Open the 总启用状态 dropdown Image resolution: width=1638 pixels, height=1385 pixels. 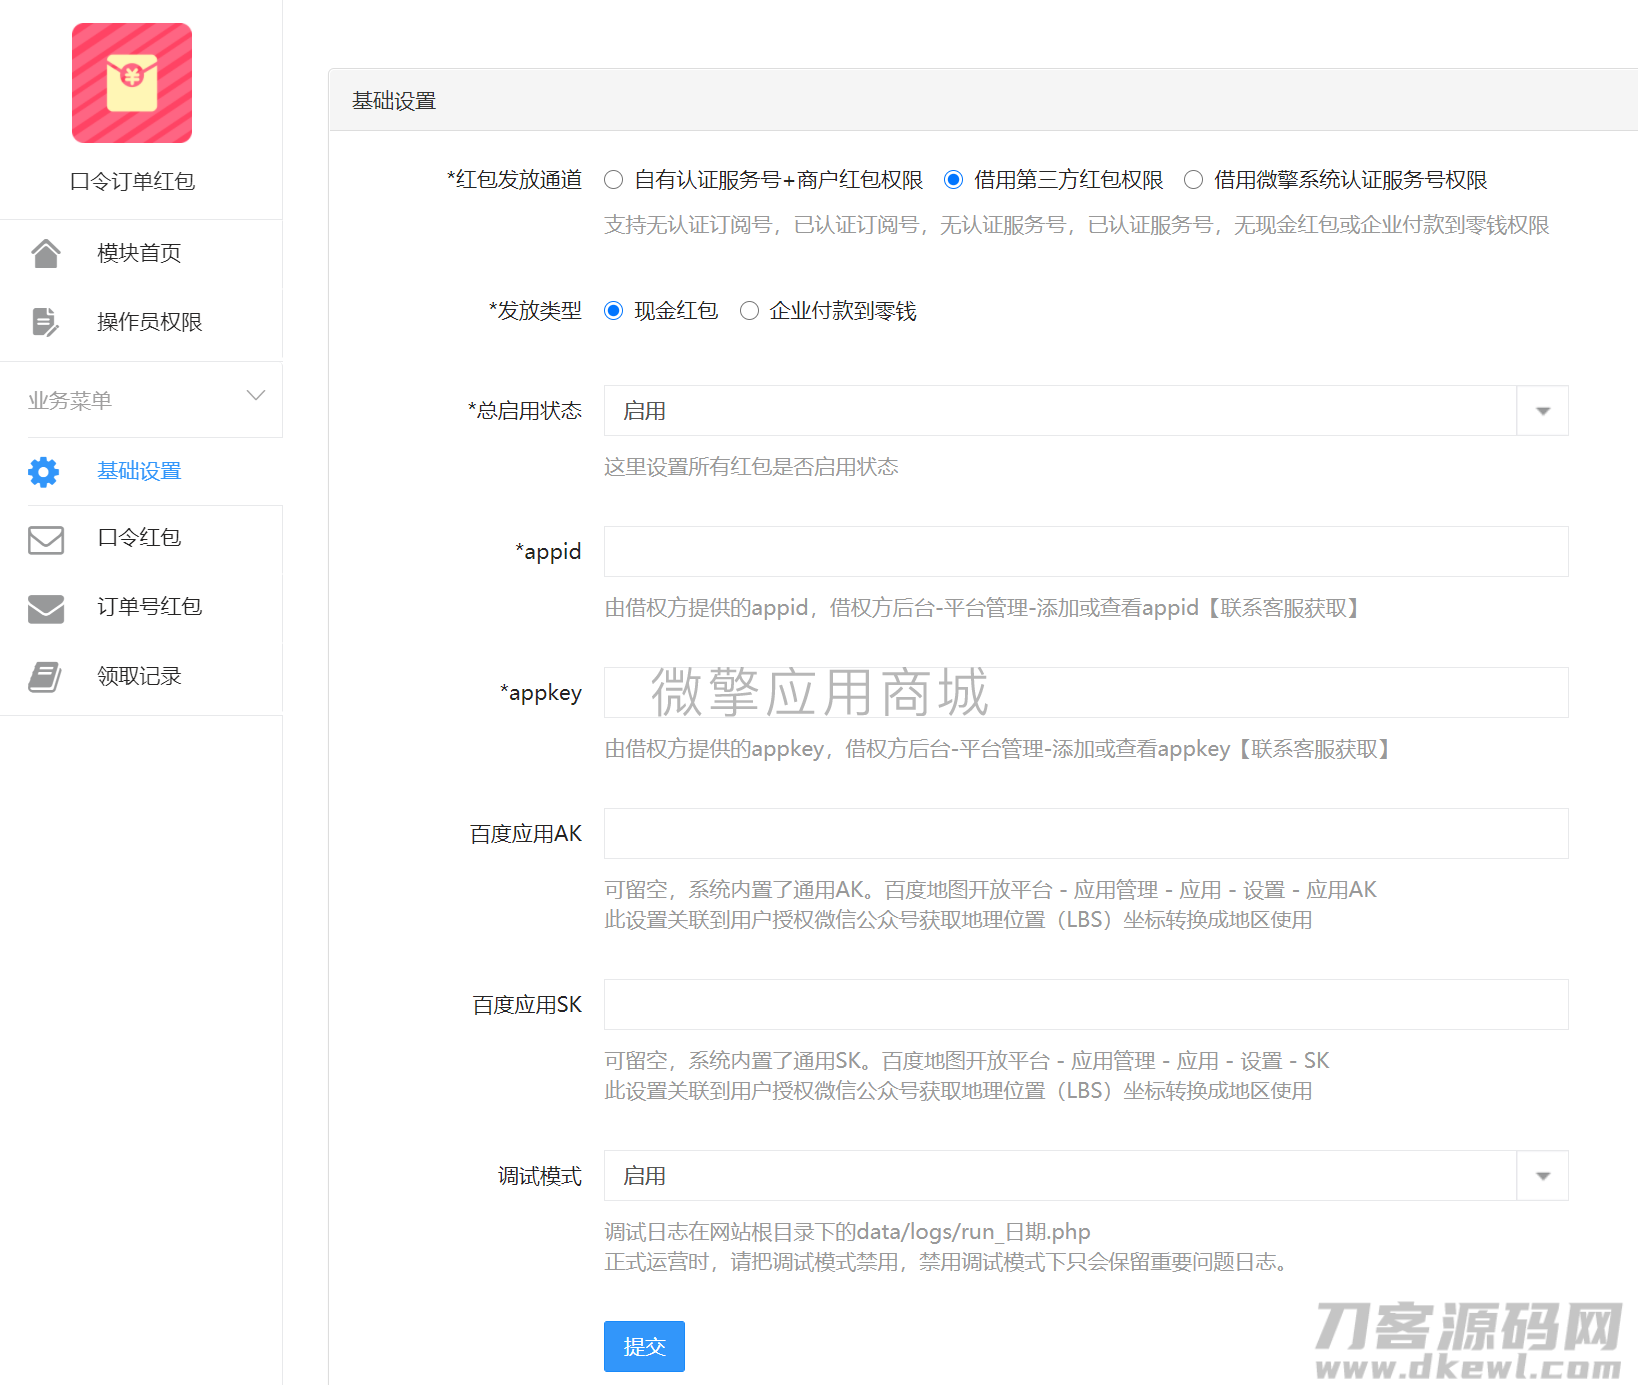[1085, 411]
